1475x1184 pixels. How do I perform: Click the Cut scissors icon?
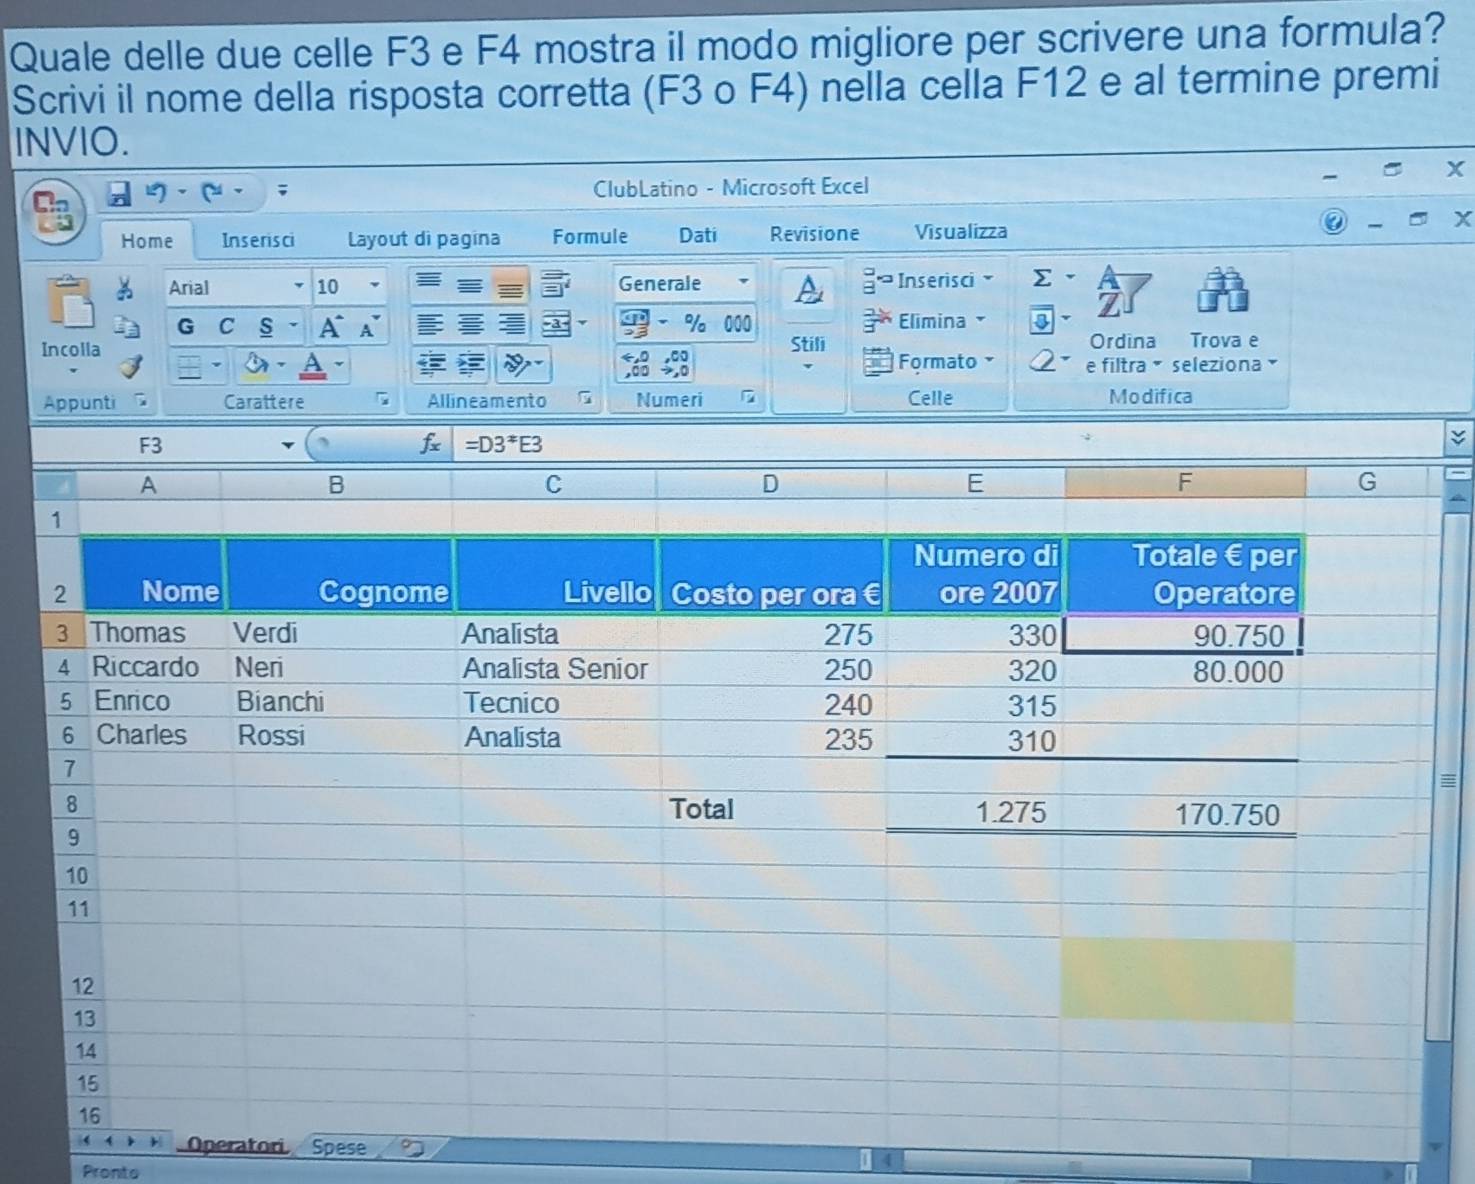[x=124, y=289]
